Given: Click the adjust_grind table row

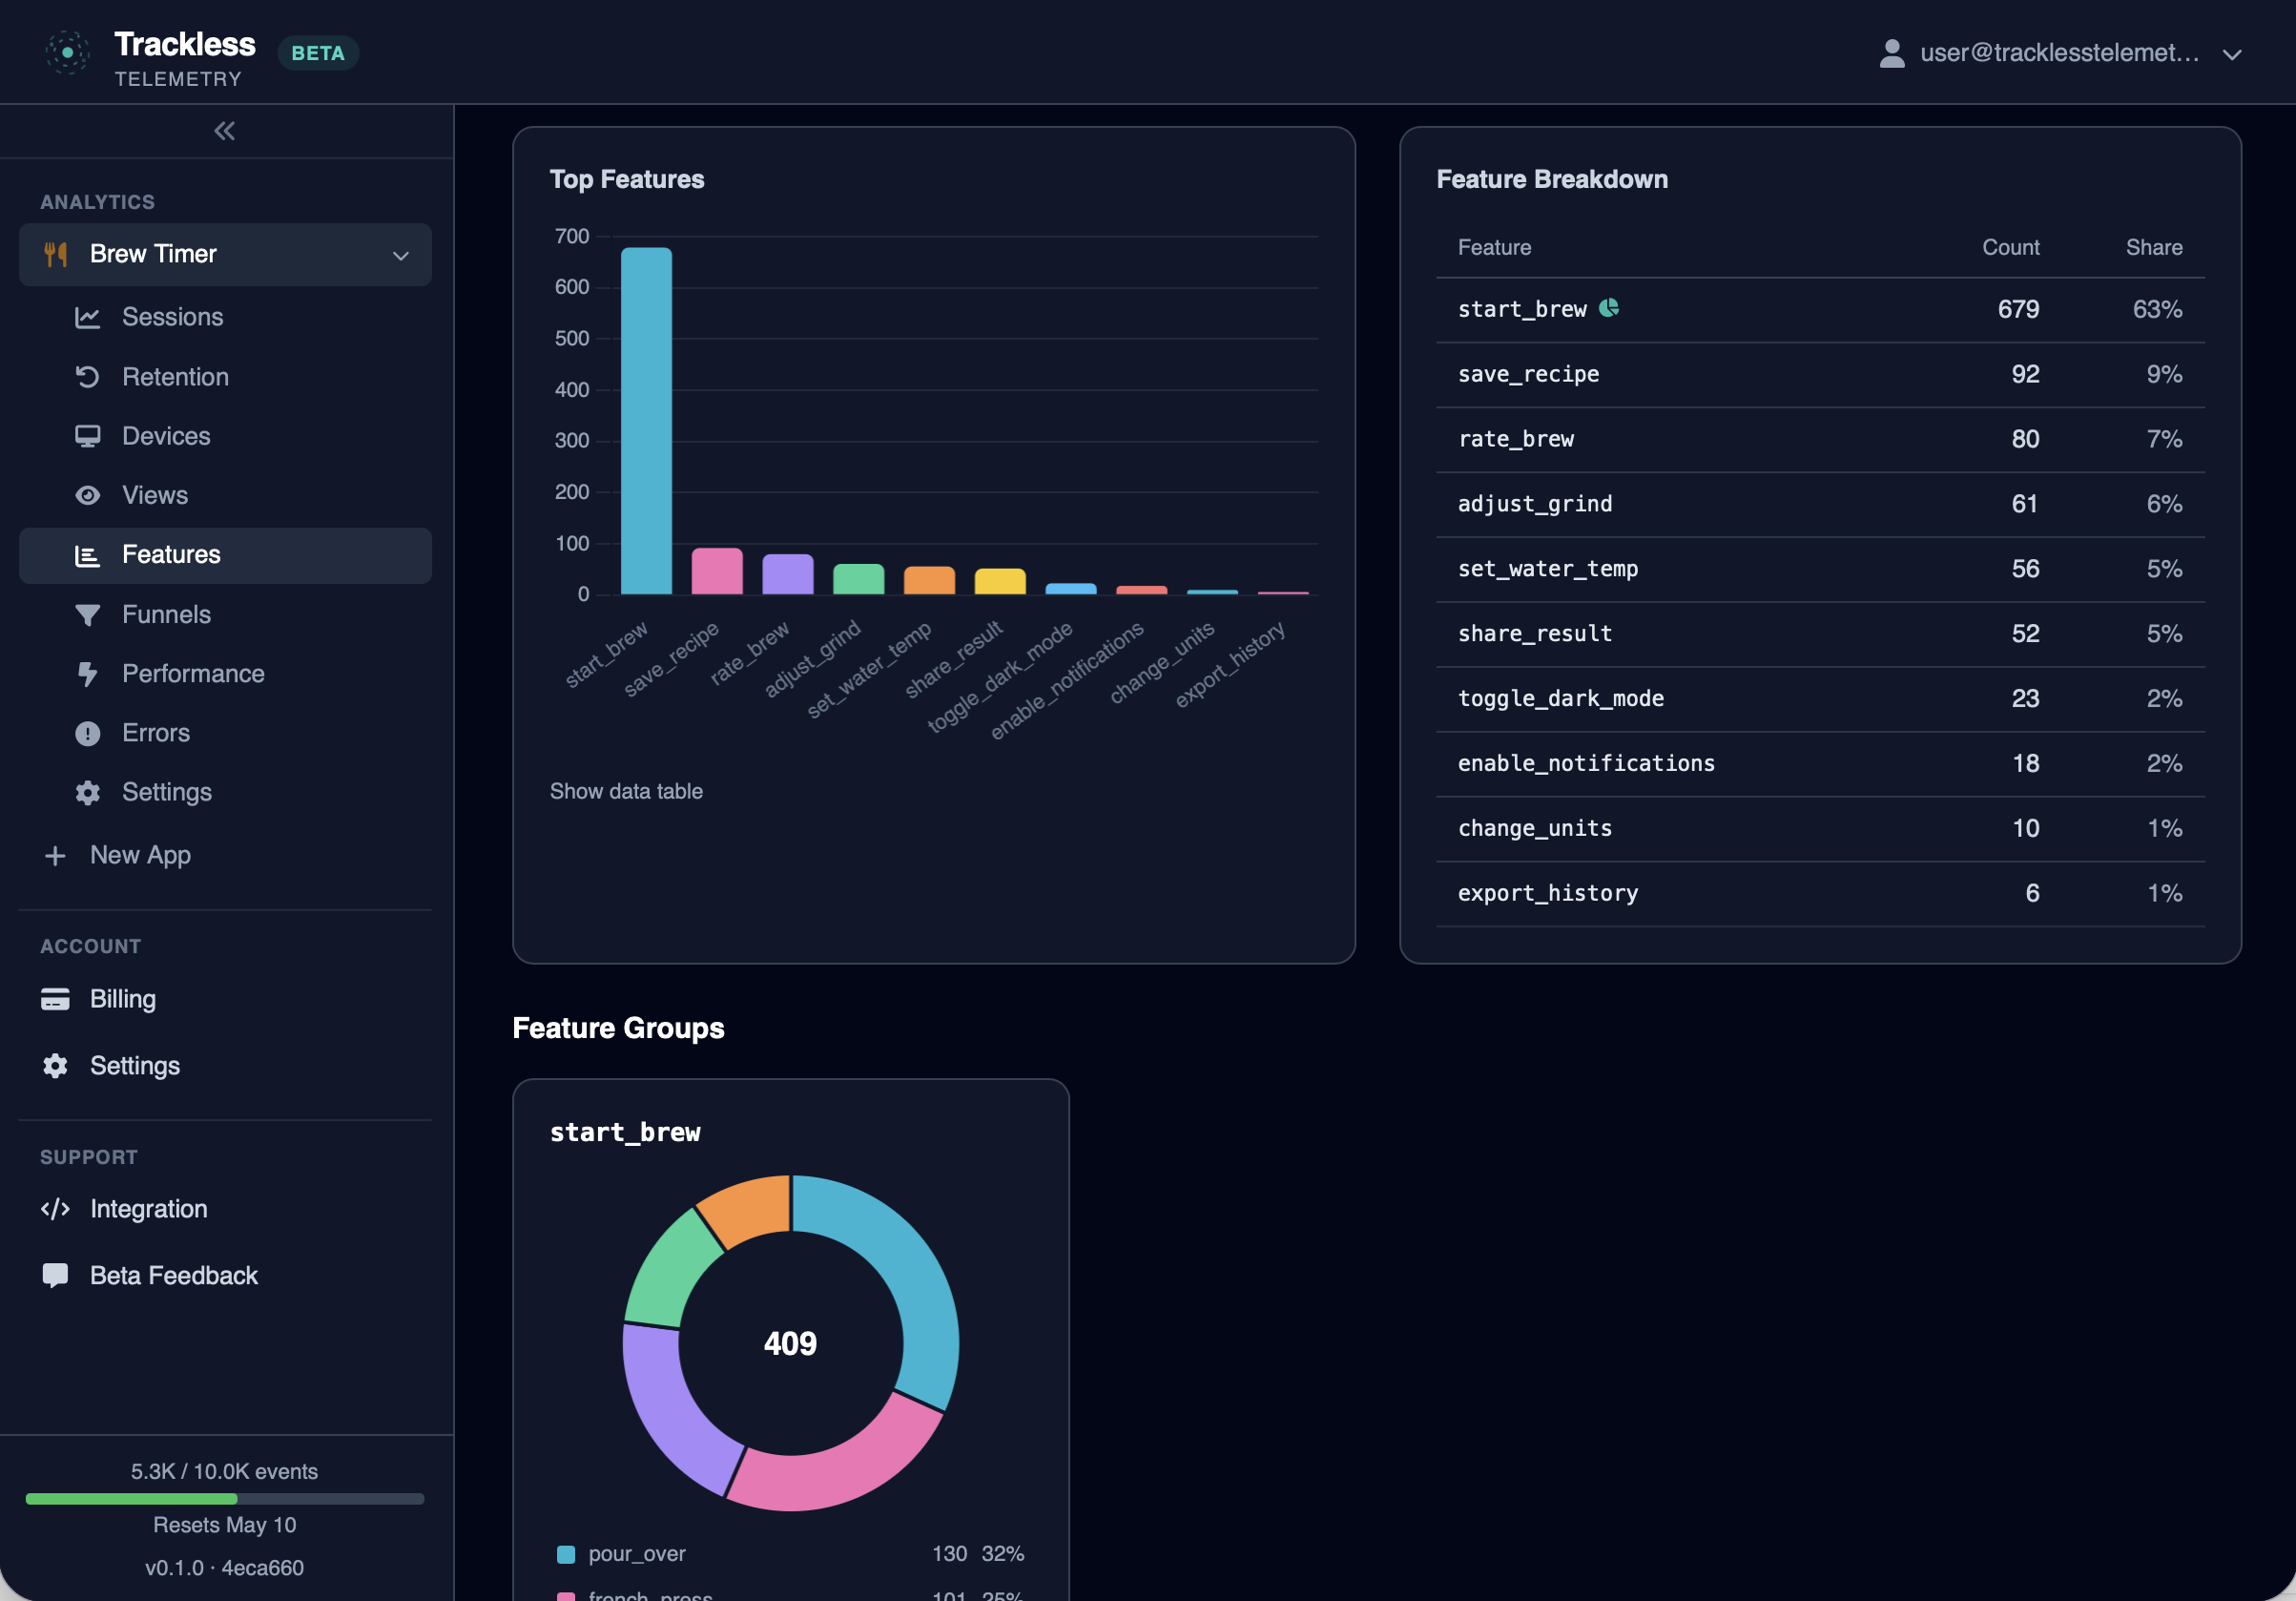Looking at the screenshot, I should (1820, 505).
